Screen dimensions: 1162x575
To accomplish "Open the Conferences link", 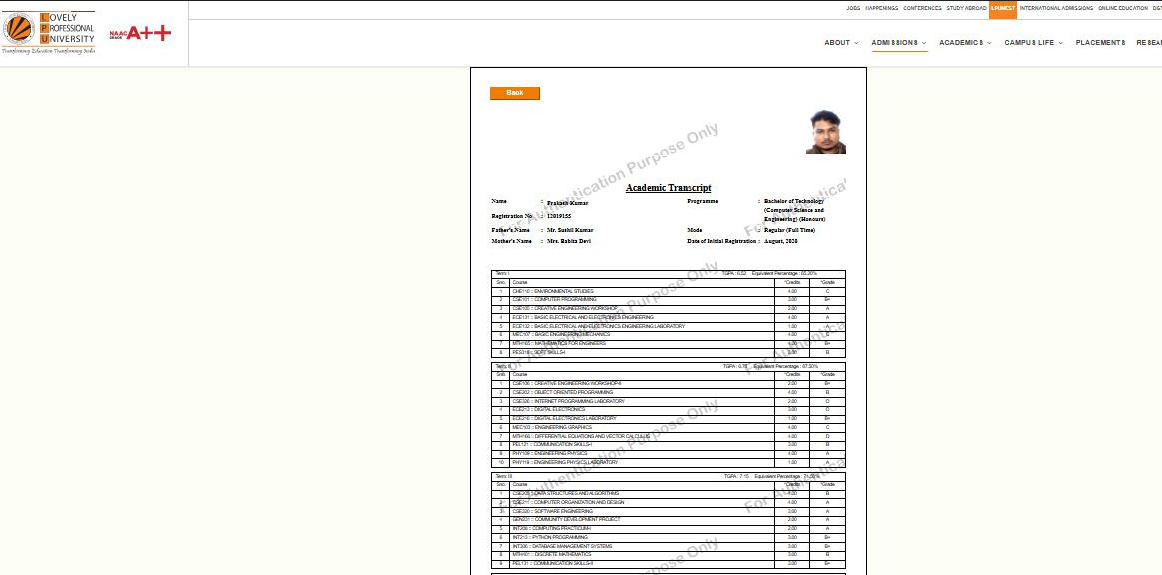I will pyautogui.click(x=922, y=8).
